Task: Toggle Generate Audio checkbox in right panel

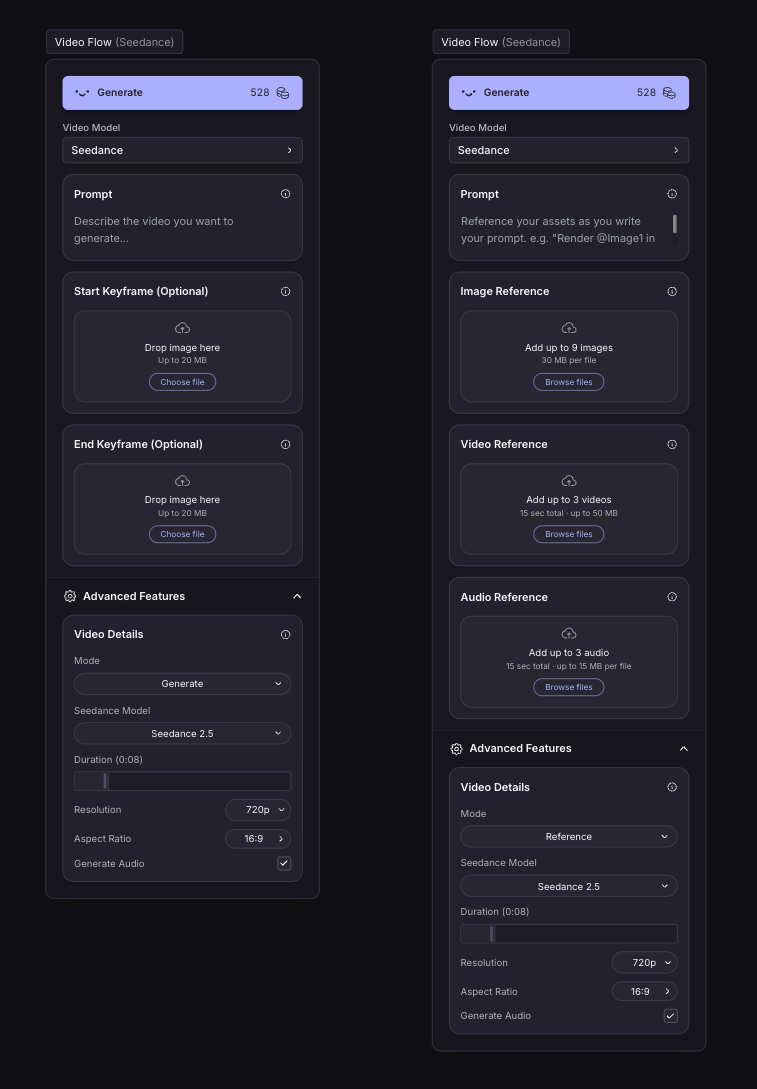Action: (670, 1016)
